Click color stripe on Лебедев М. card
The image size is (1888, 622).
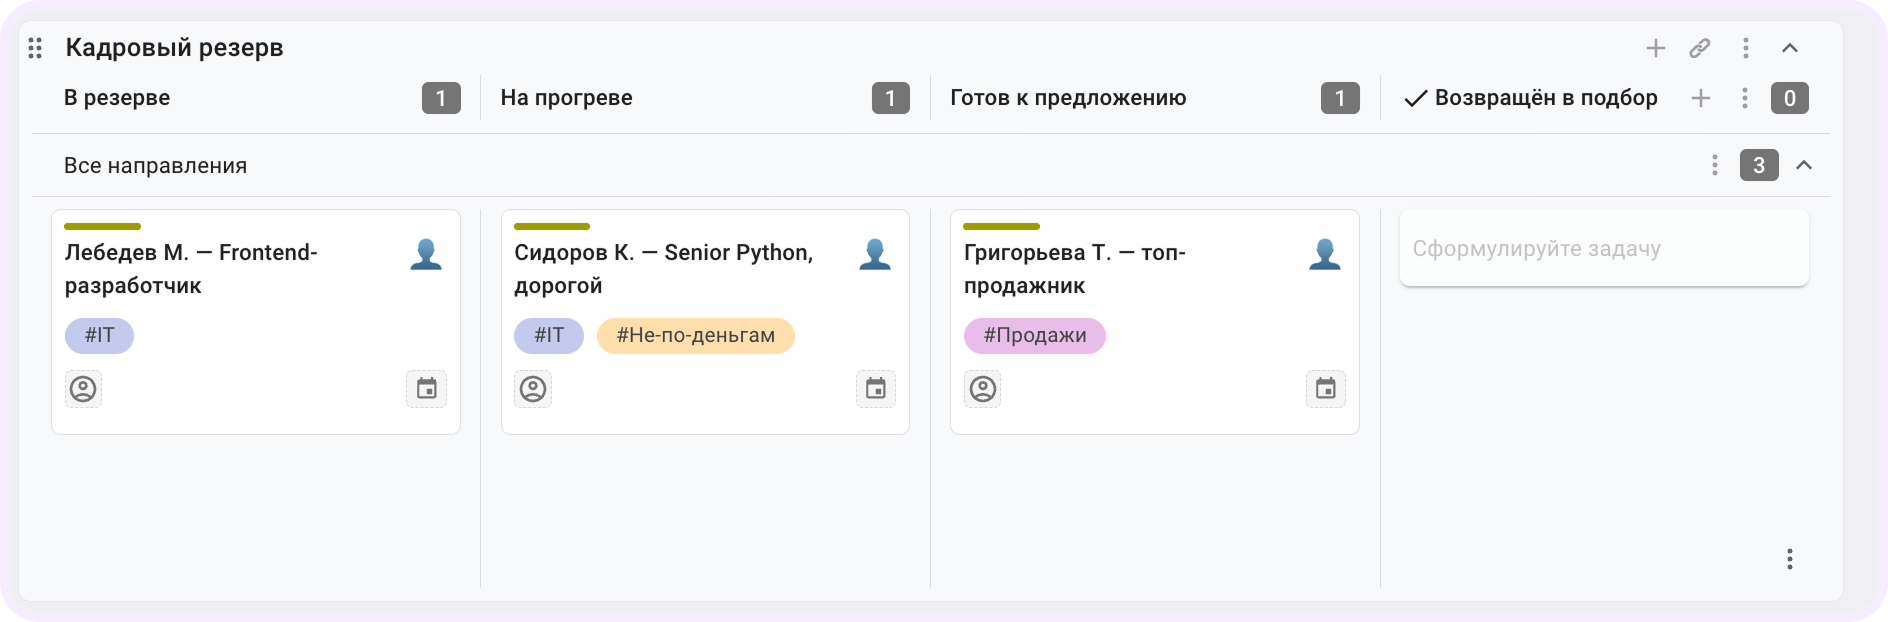(x=103, y=226)
